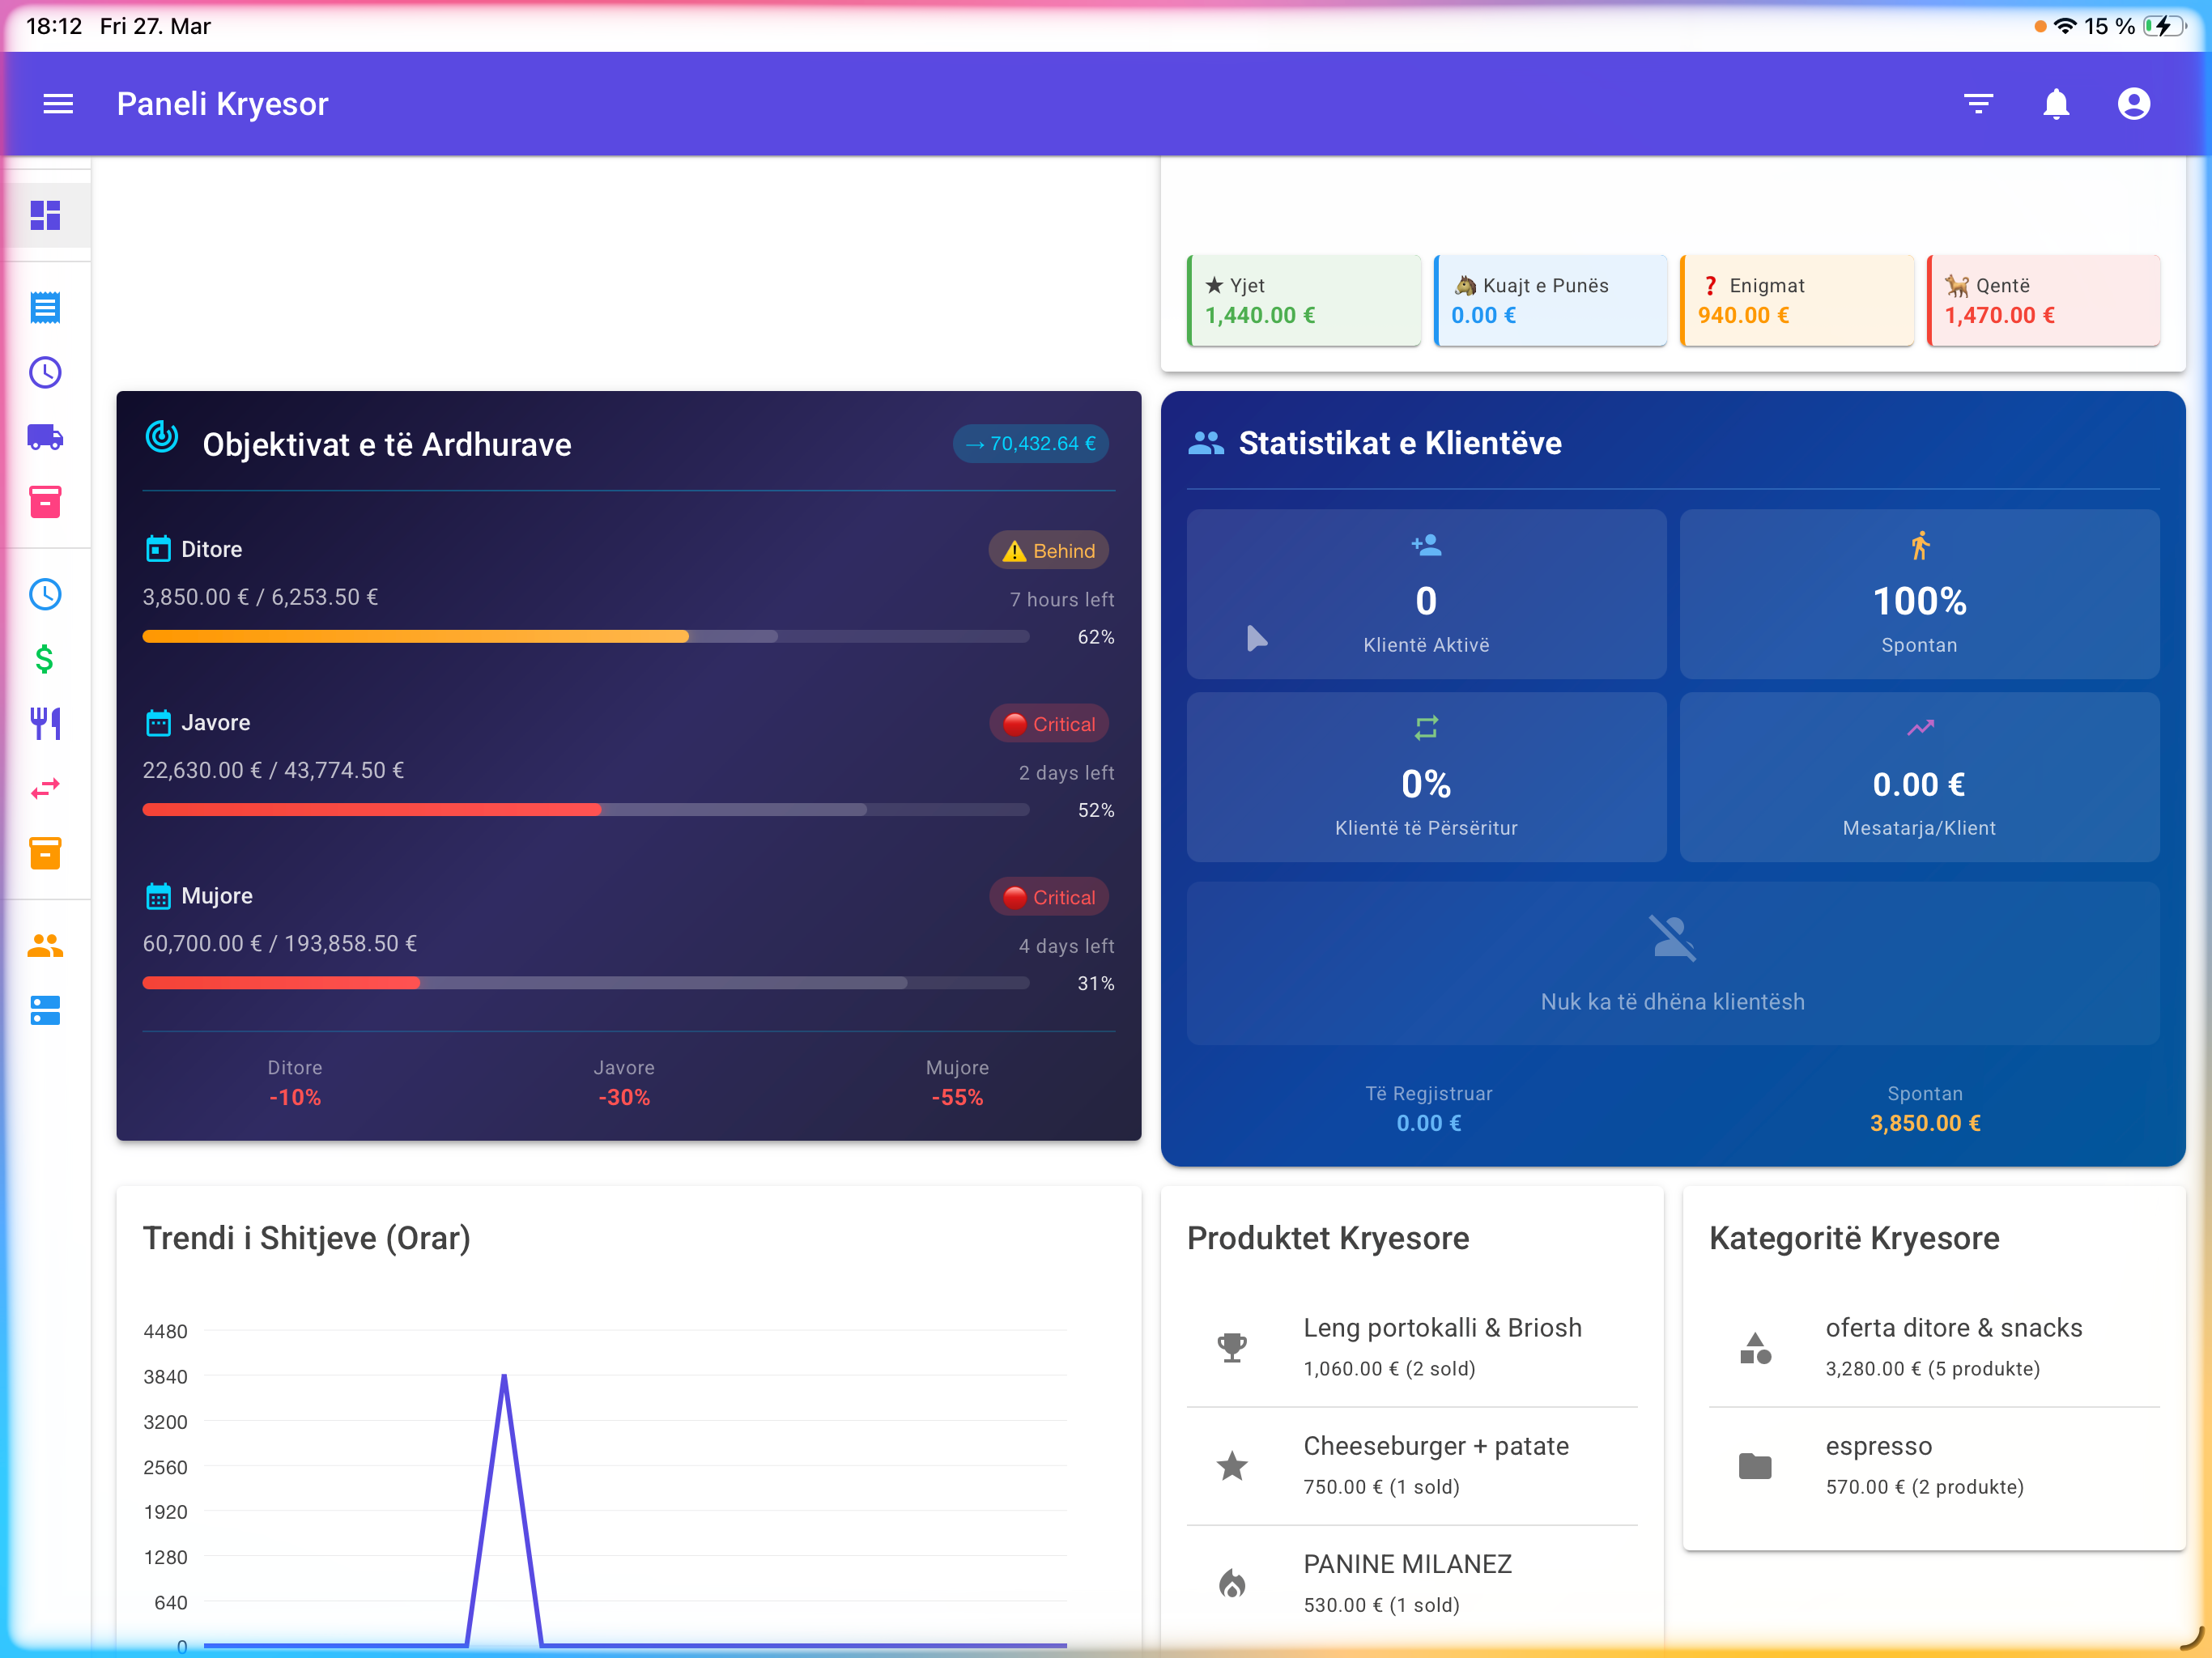
Task: Select the dashboard grid sidebar icon
Action: click(45, 215)
